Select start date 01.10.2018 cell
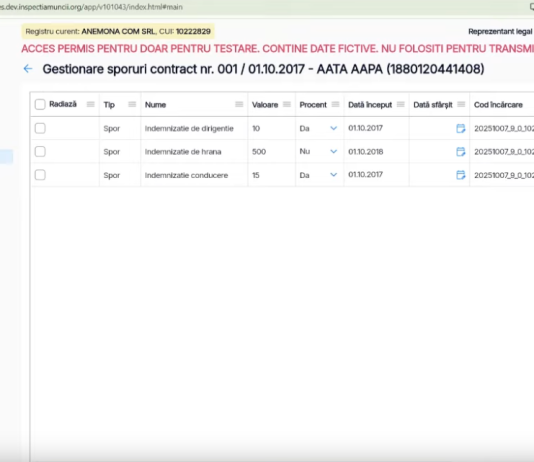The width and height of the screenshot is (534, 462). (376, 152)
